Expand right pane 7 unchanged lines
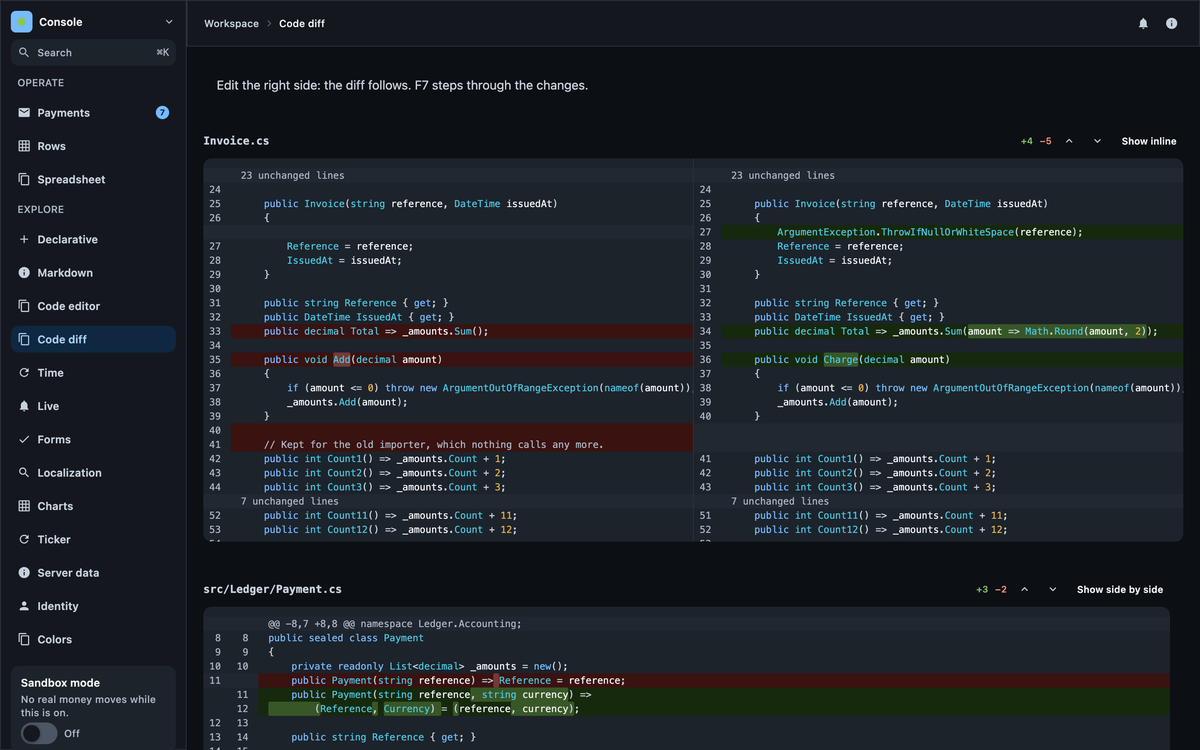The image size is (1200, 750). 779,501
